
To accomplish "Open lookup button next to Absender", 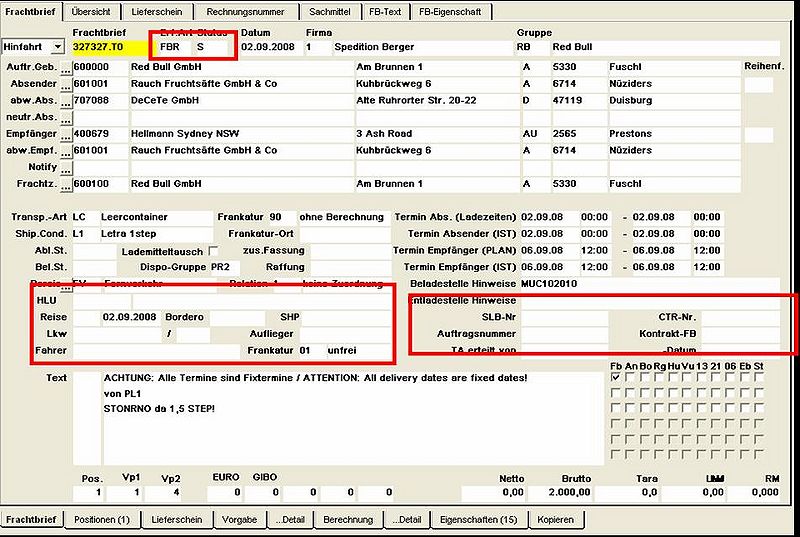I will tap(66, 85).
